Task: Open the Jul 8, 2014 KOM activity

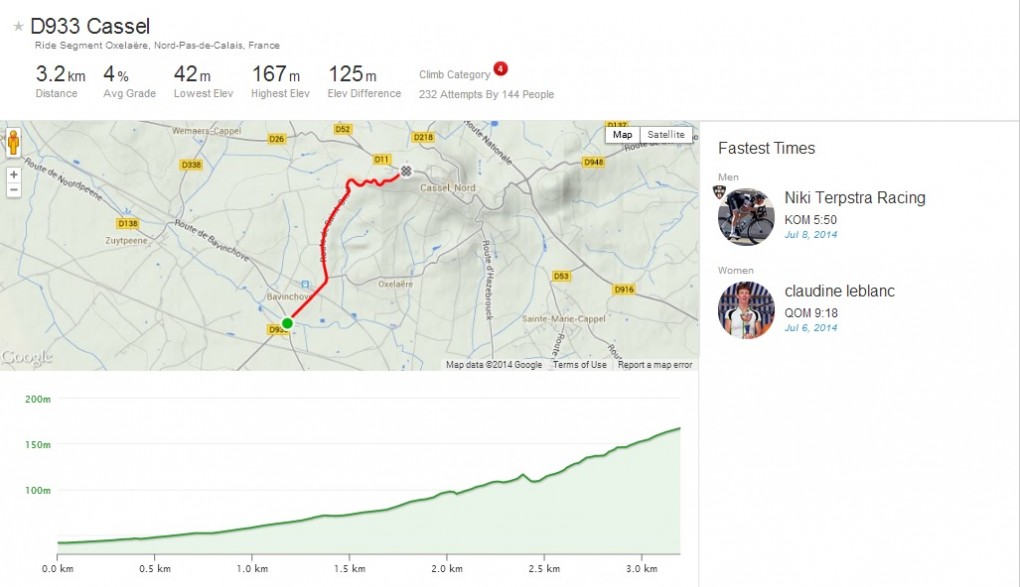Action: 810,234
